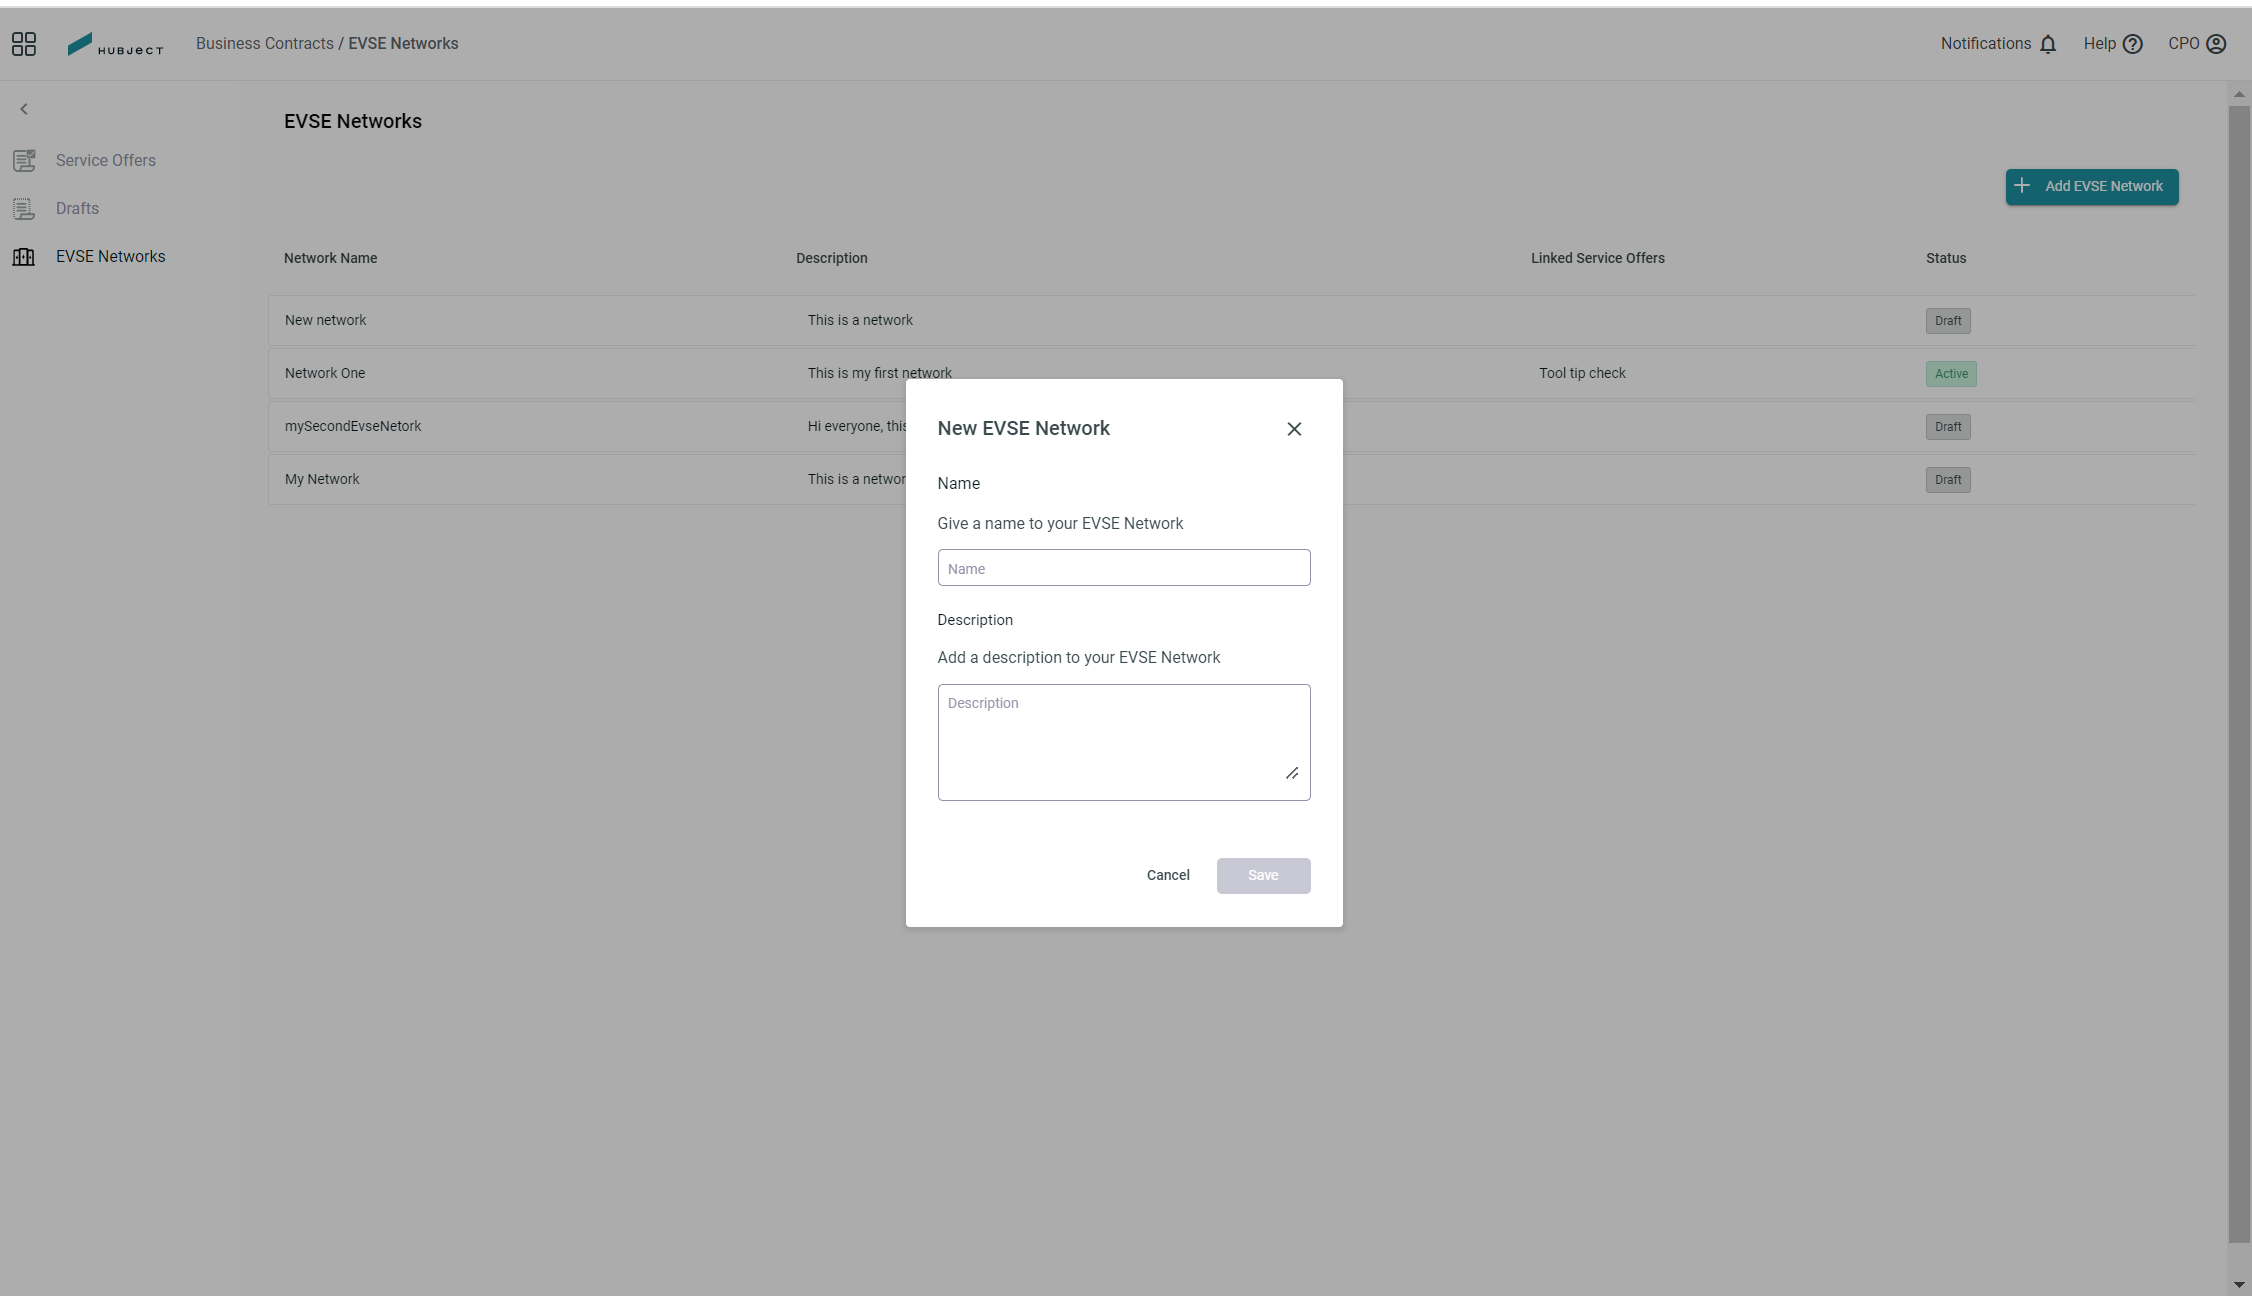
Task: Click EVSE Networks page heading
Action: [353, 121]
